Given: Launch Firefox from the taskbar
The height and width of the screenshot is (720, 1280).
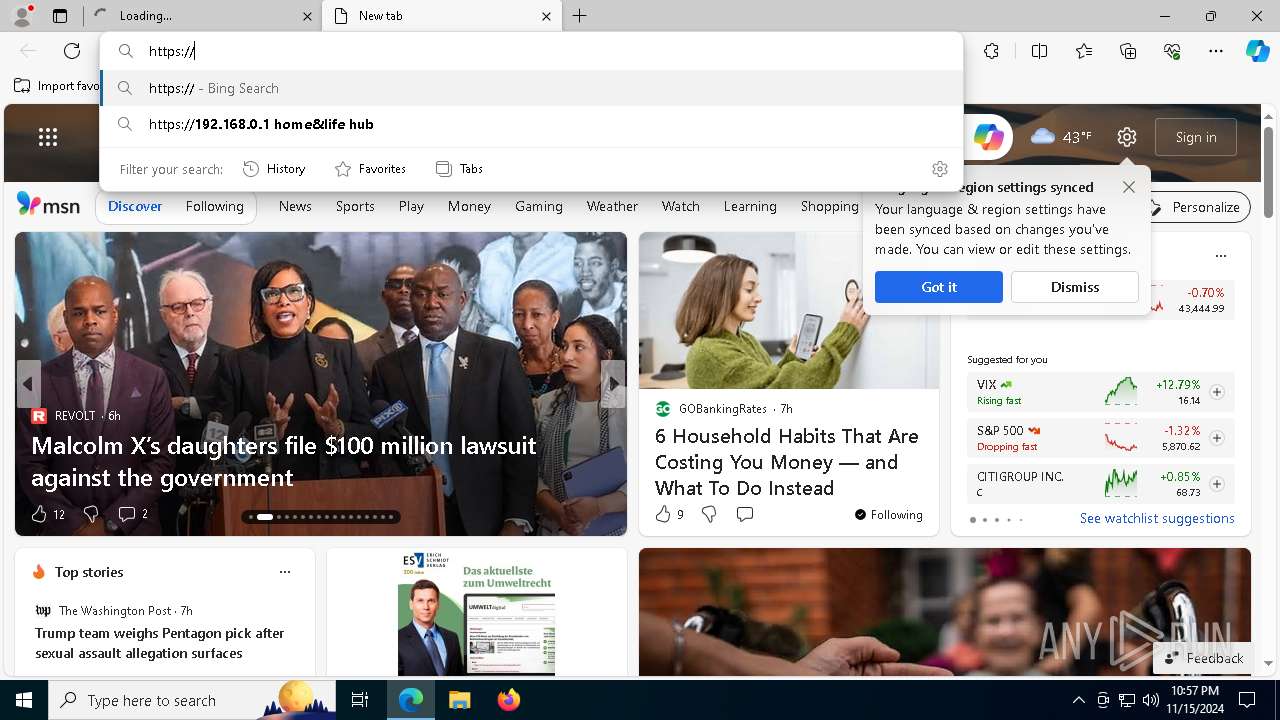Looking at the screenshot, I should coord(508,700).
